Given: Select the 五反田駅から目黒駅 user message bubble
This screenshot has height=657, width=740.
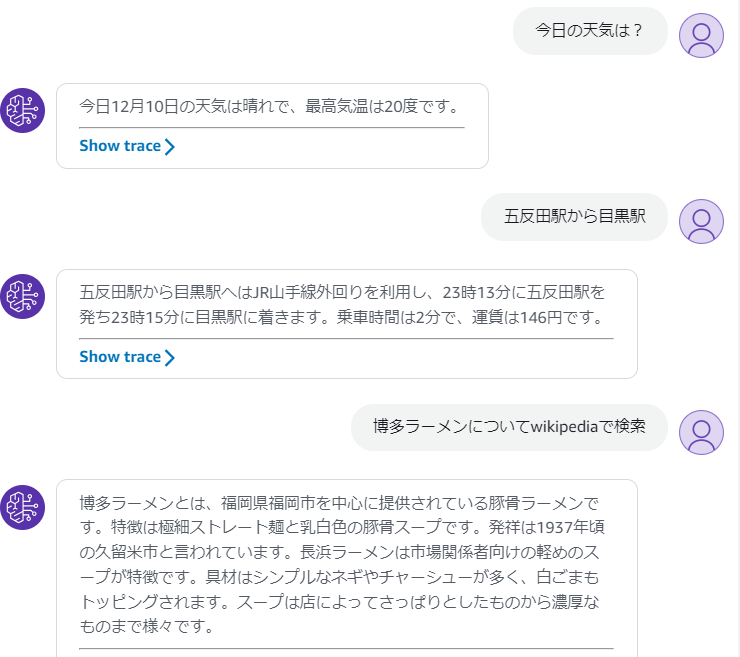Looking at the screenshot, I should (574, 217).
